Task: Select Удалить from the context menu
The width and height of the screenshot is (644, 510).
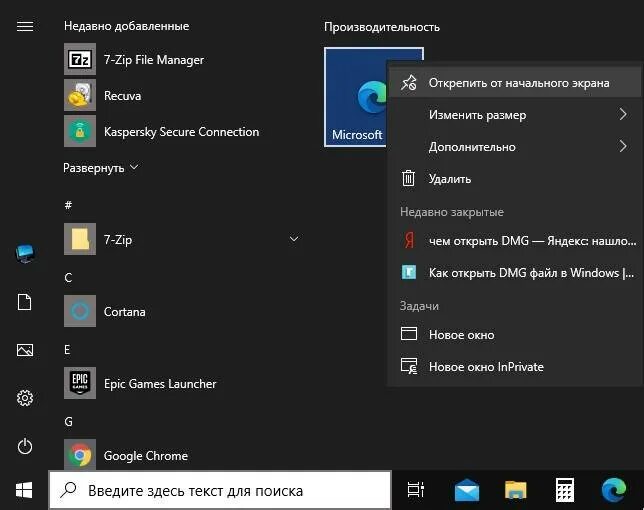Action: [515, 179]
